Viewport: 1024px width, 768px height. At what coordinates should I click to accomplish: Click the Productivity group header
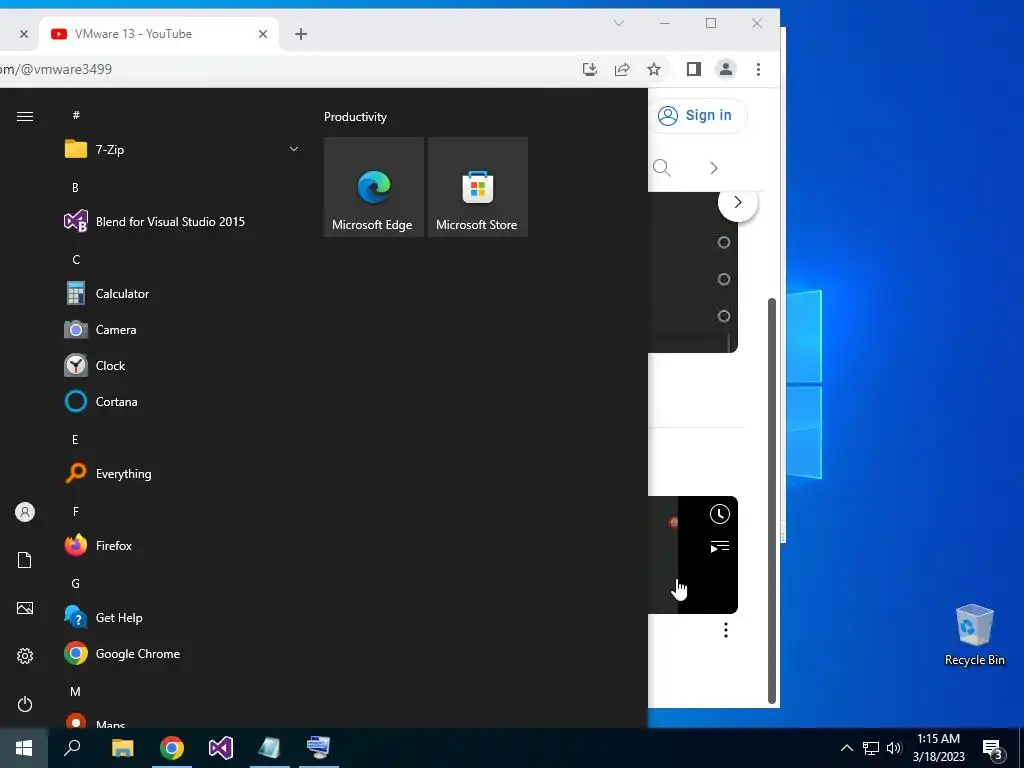pyautogui.click(x=355, y=117)
